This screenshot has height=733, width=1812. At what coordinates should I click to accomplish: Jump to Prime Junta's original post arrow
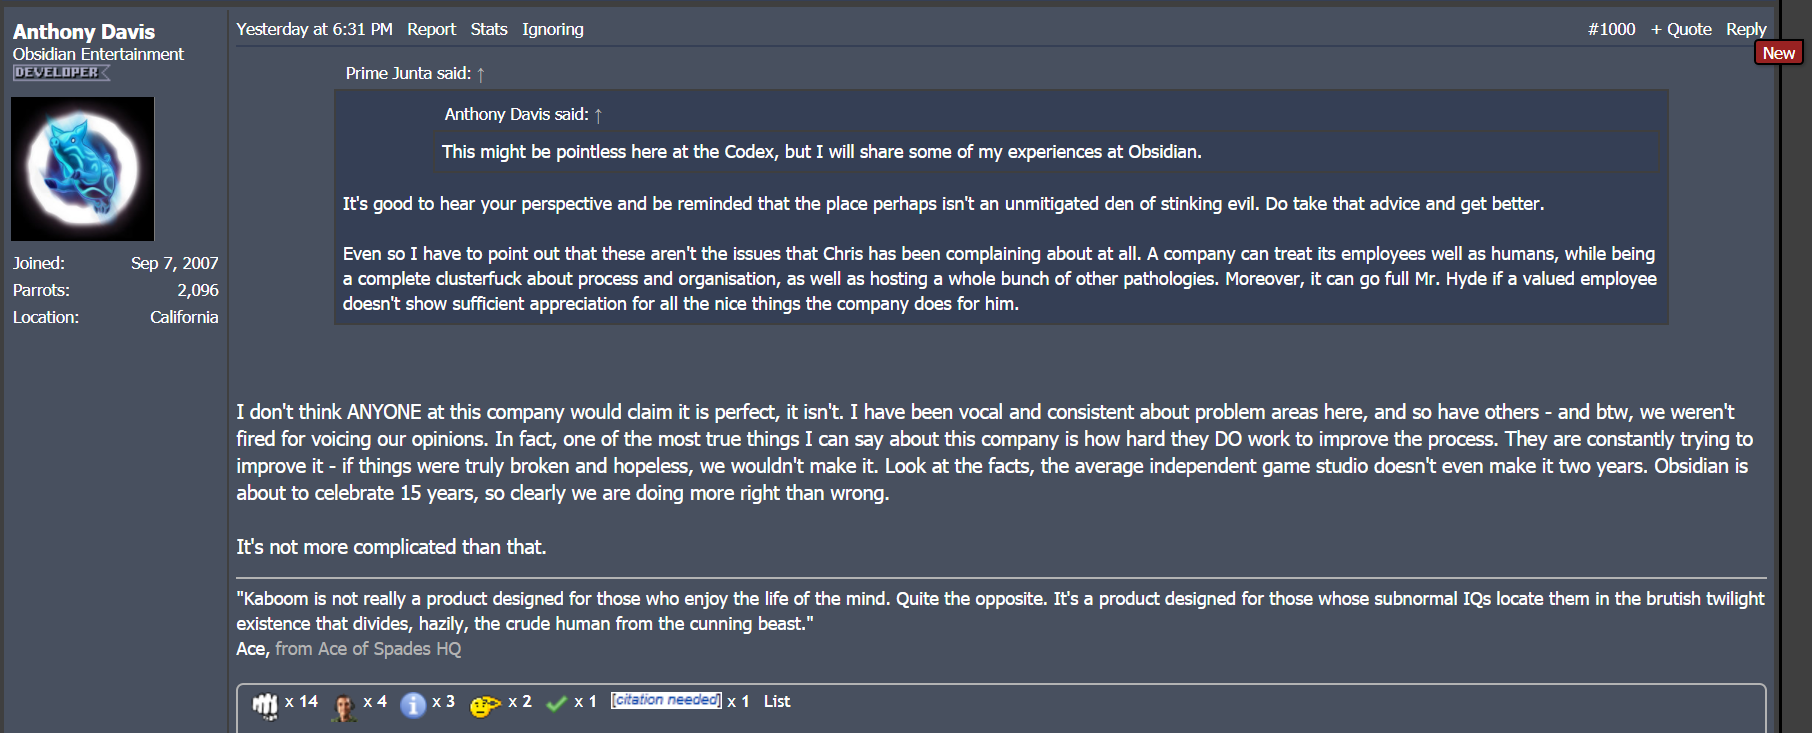tap(481, 74)
